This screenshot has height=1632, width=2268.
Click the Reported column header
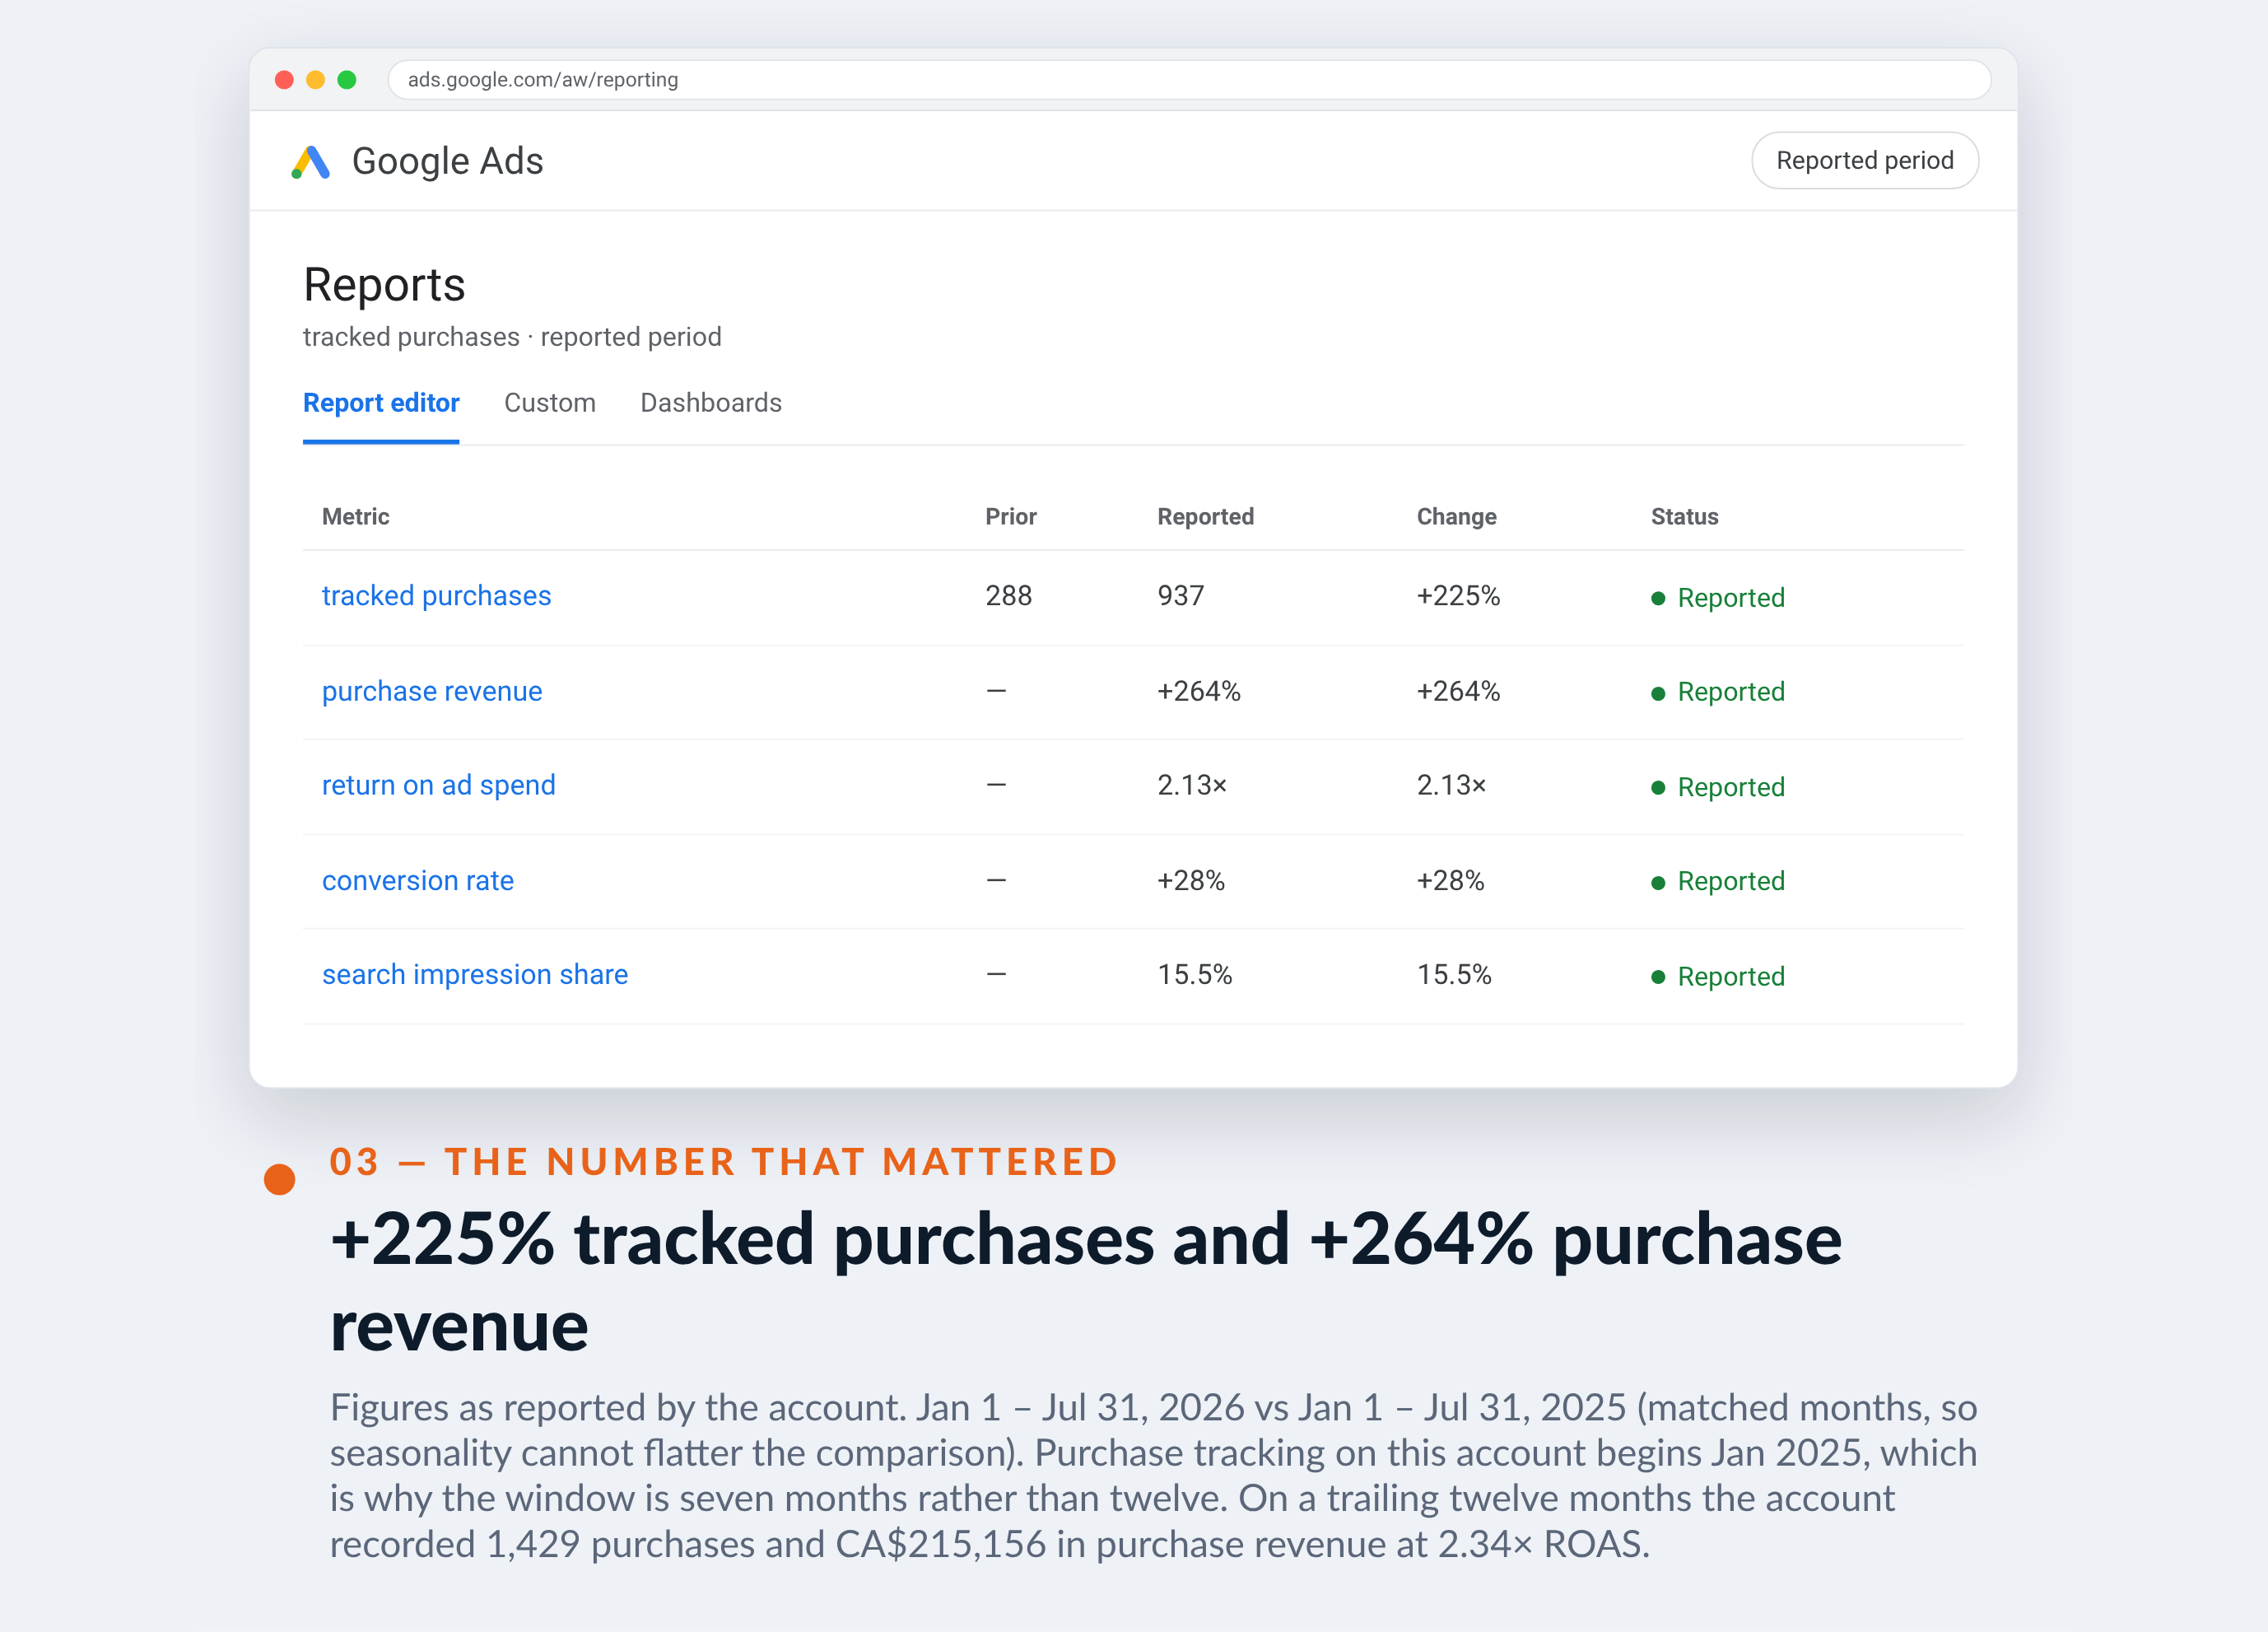[1205, 516]
